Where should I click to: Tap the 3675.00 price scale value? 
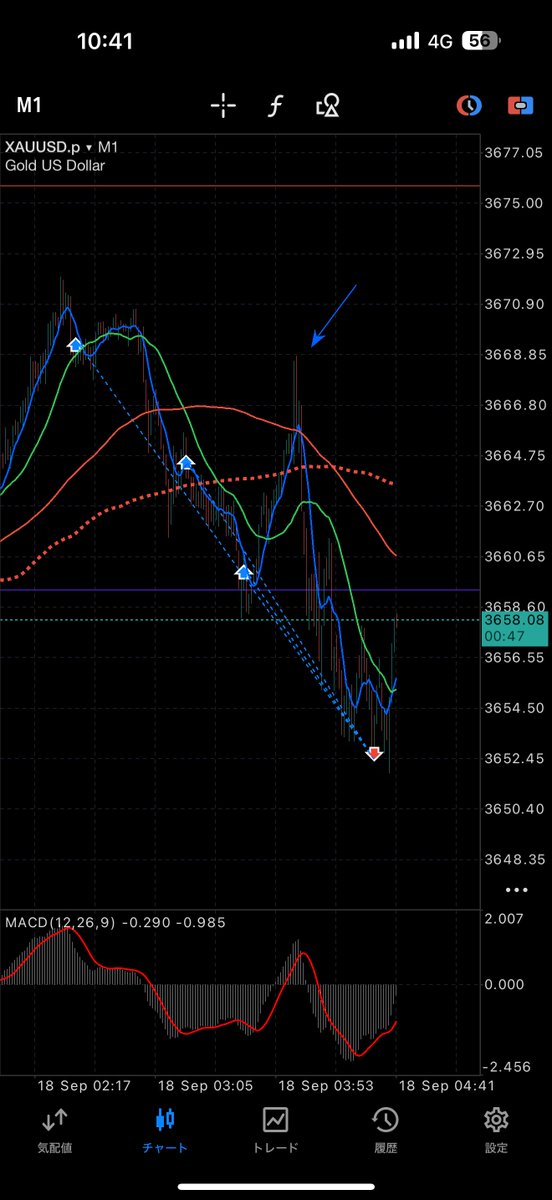[x=513, y=202]
